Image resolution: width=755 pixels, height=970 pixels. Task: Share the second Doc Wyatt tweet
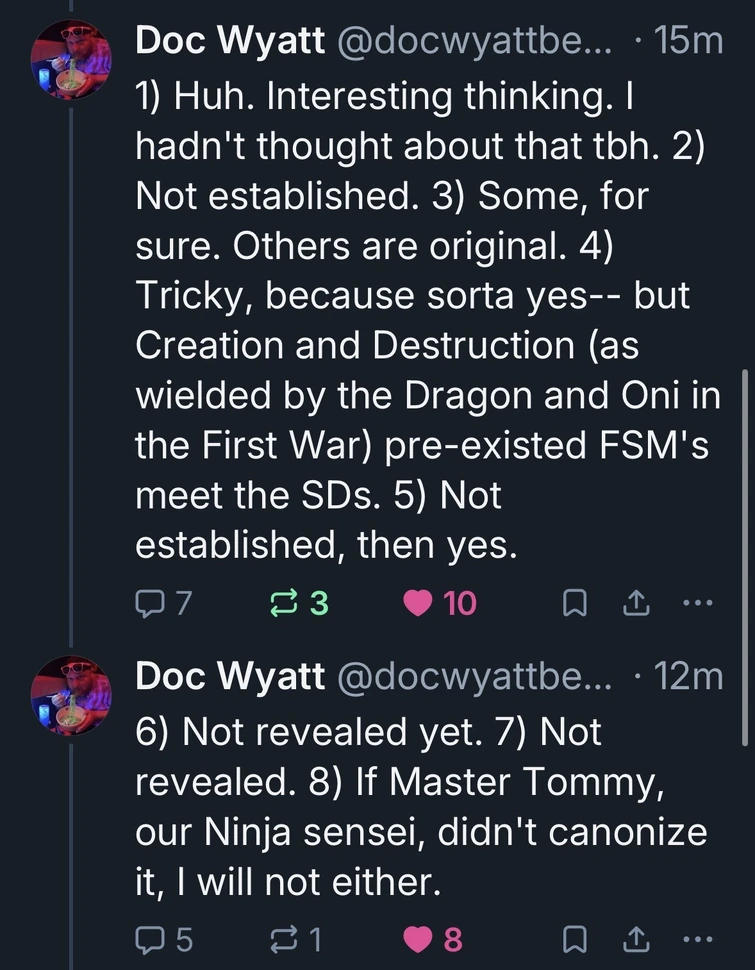coord(635,938)
